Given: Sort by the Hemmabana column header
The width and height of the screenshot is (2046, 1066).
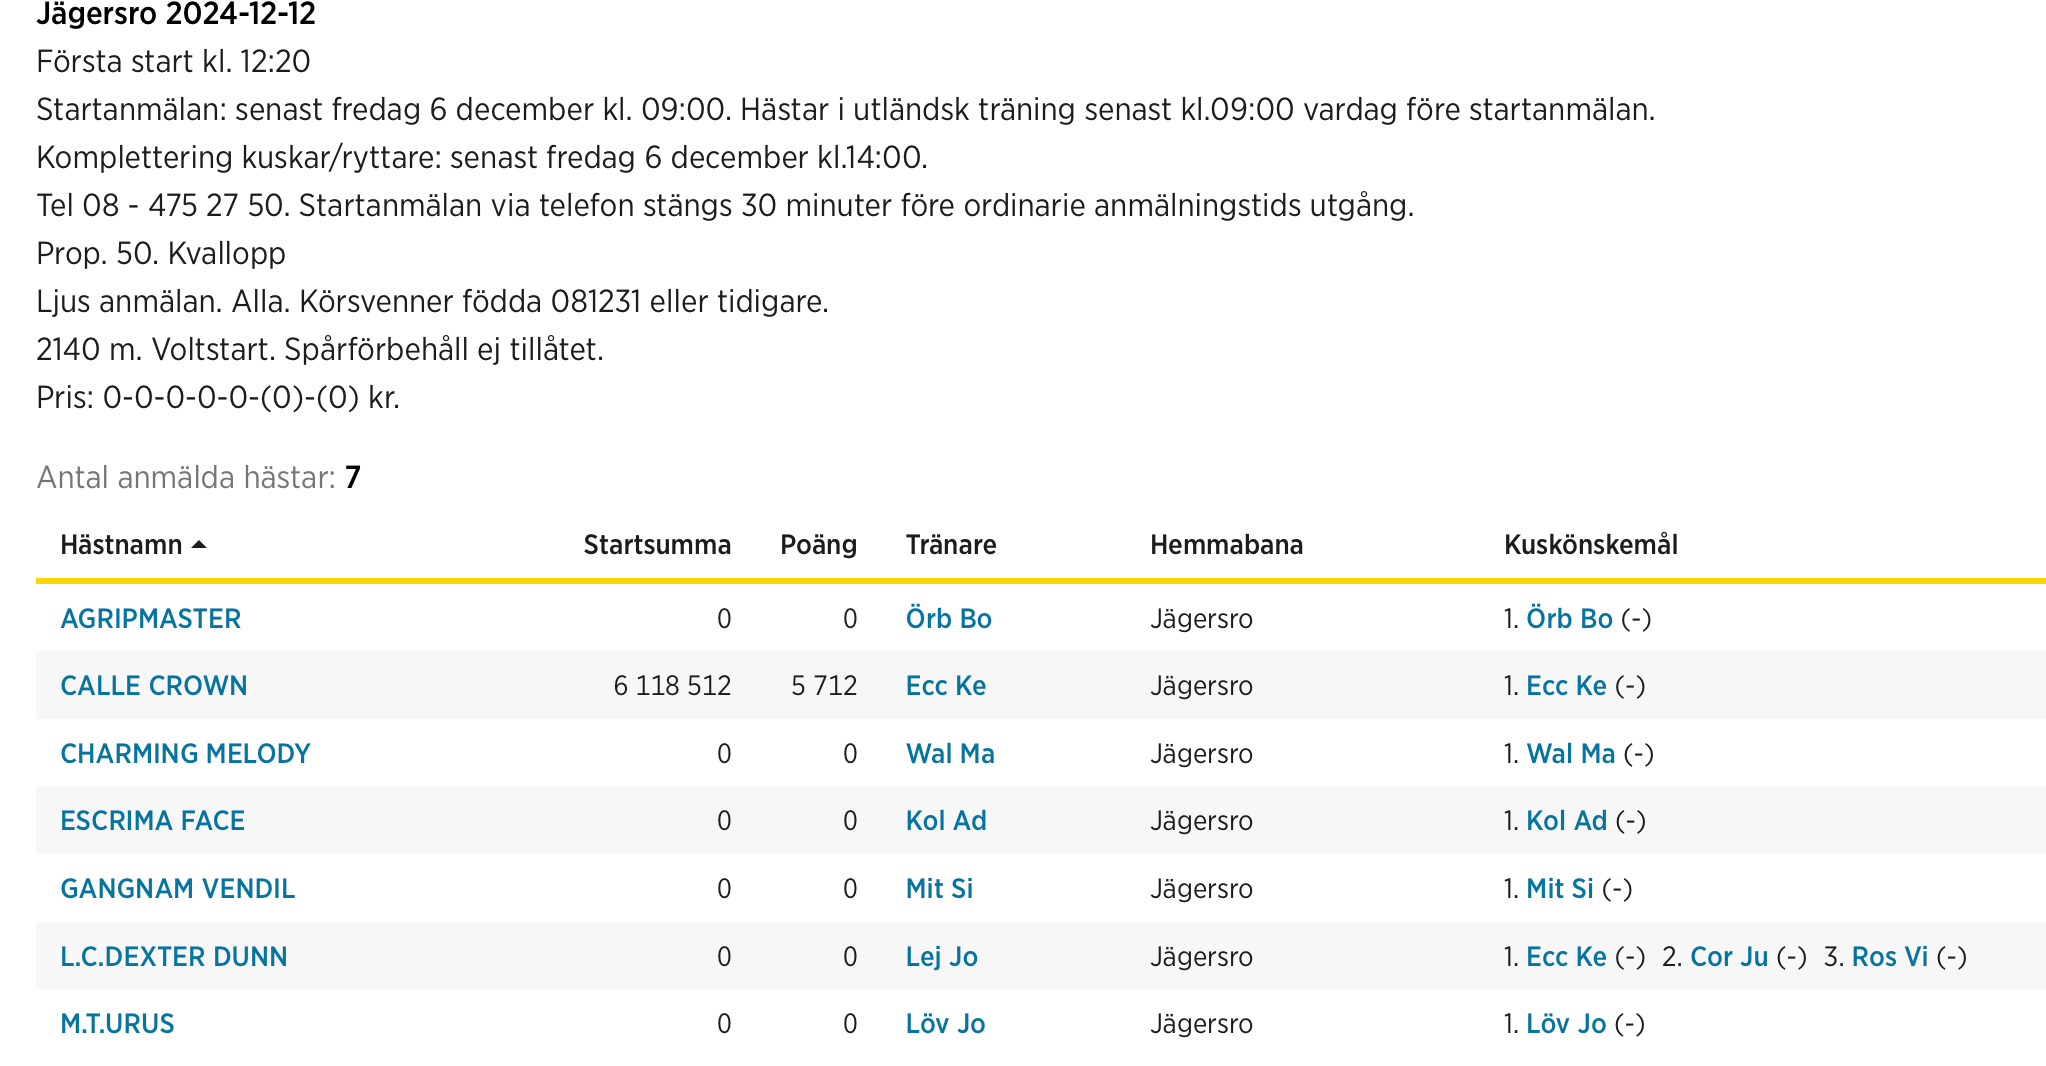Looking at the screenshot, I should [x=1226, y=545].
